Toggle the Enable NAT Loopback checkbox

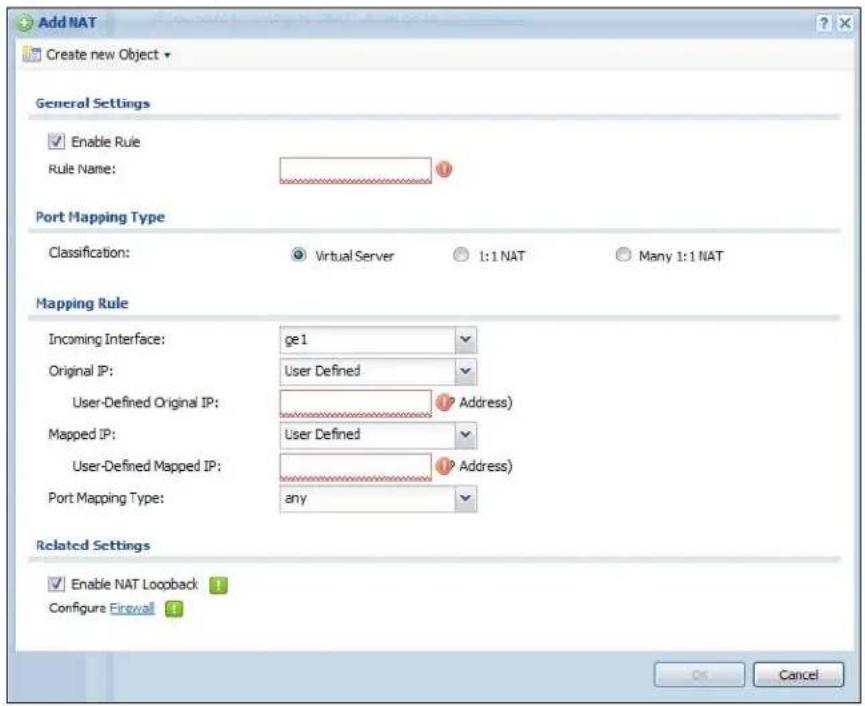click(x=56, y=584)
